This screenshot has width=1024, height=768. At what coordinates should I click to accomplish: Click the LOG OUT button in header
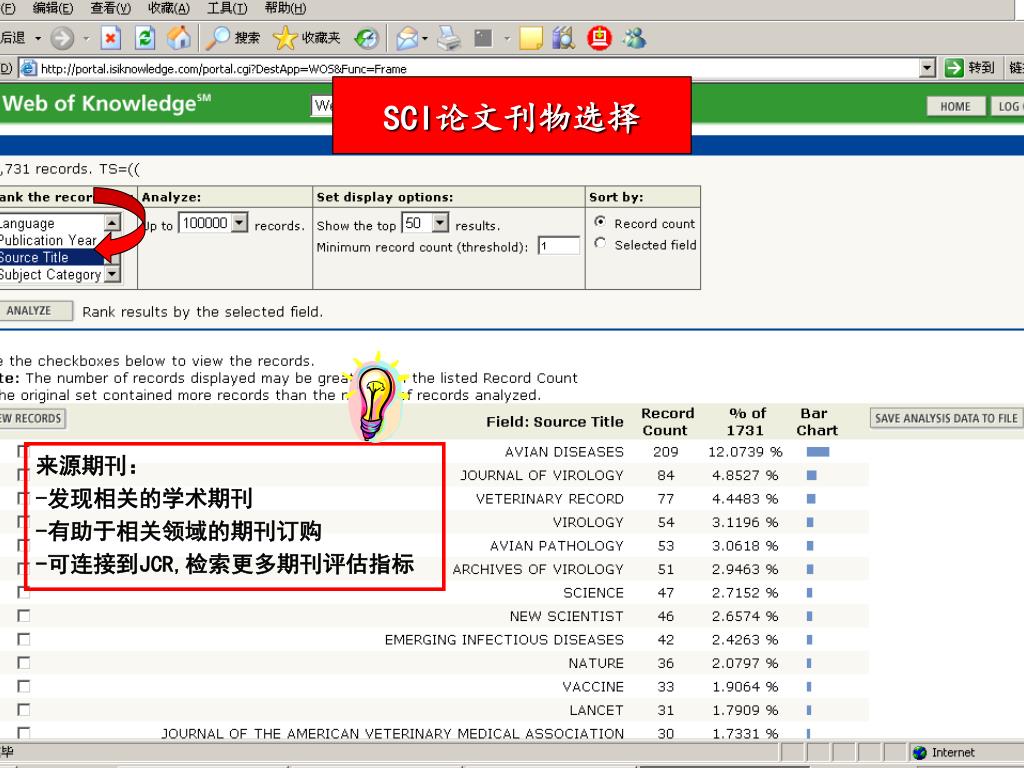pyautogui.click(x=1008, y=106)
